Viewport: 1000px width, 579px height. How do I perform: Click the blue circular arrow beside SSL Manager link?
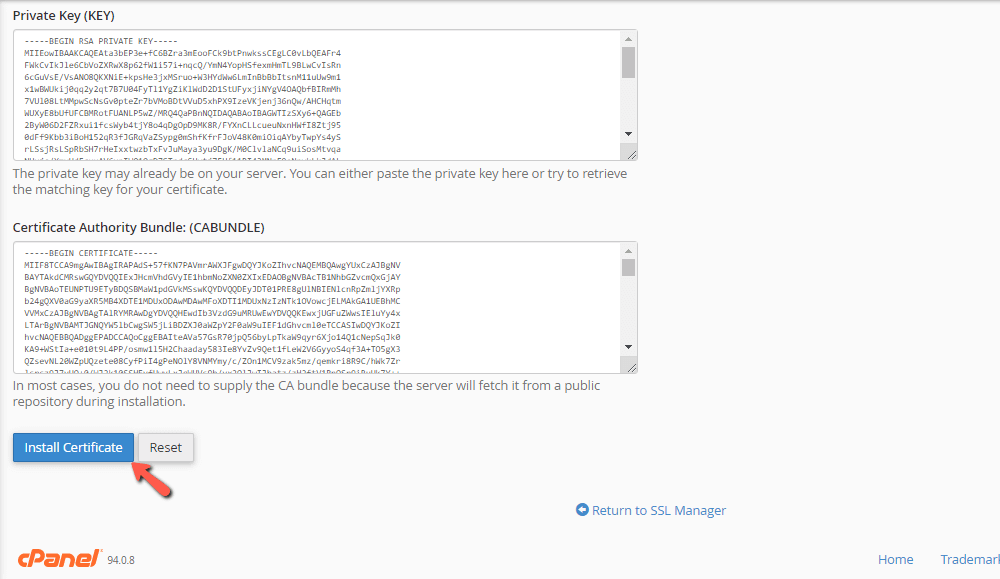tap(582, 509)
